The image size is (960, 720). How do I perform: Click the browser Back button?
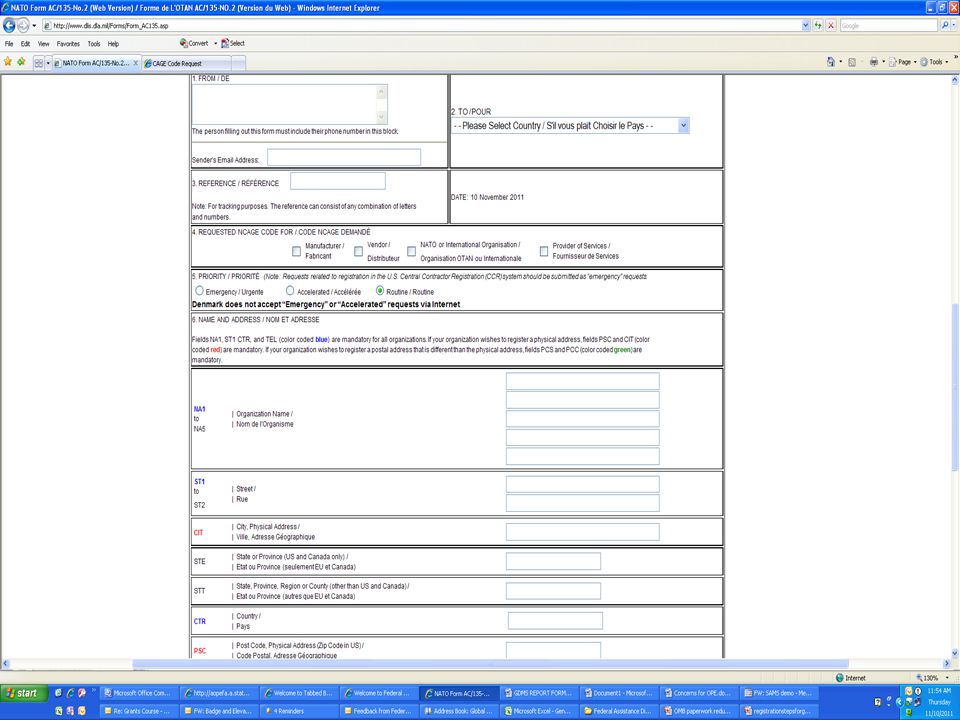point(9,25)
